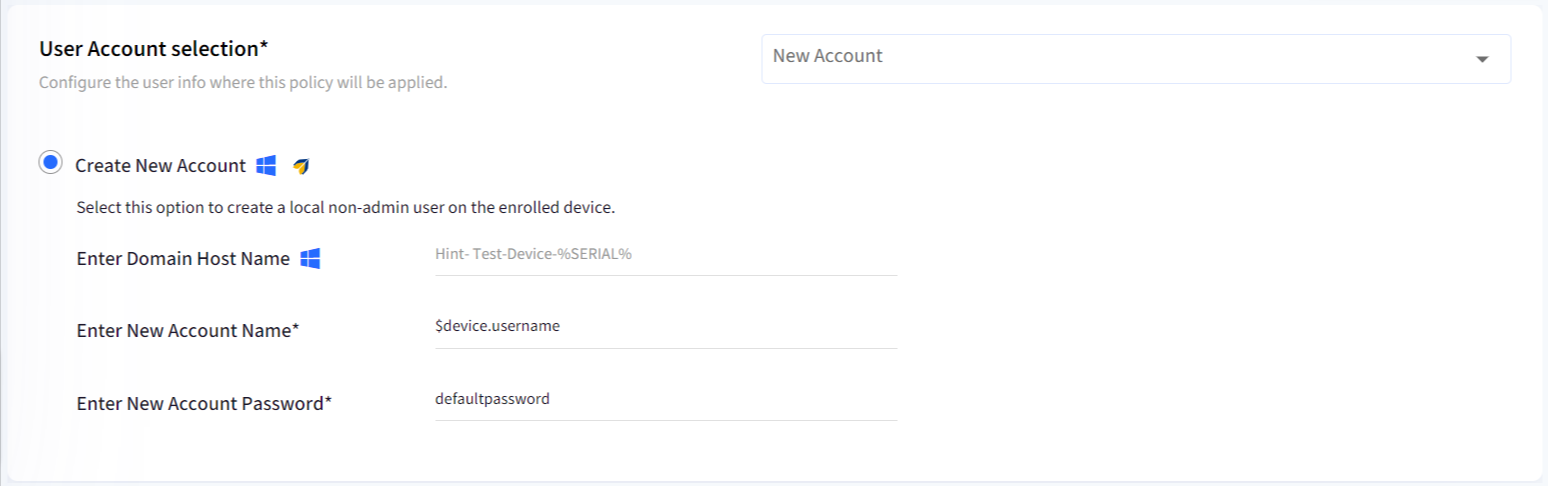Focus the Domain Host Name input field
1548x486 pixels.
[x=666, y=255]
